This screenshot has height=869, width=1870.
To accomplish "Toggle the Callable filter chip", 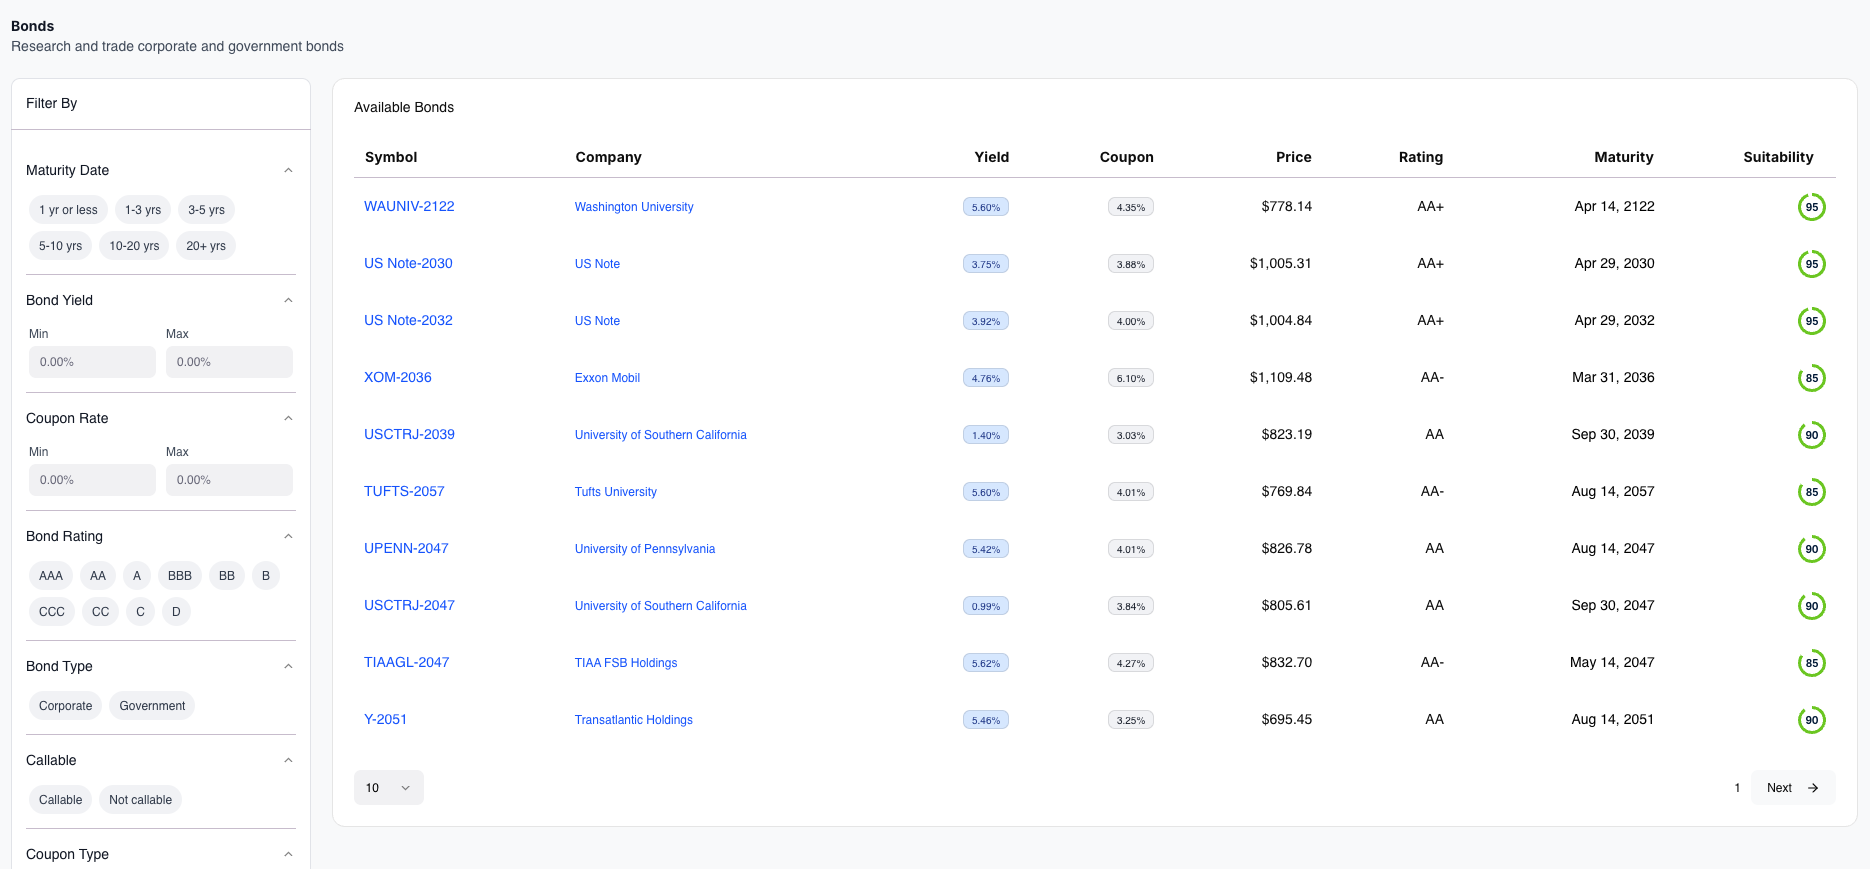I will click(61, 800).
